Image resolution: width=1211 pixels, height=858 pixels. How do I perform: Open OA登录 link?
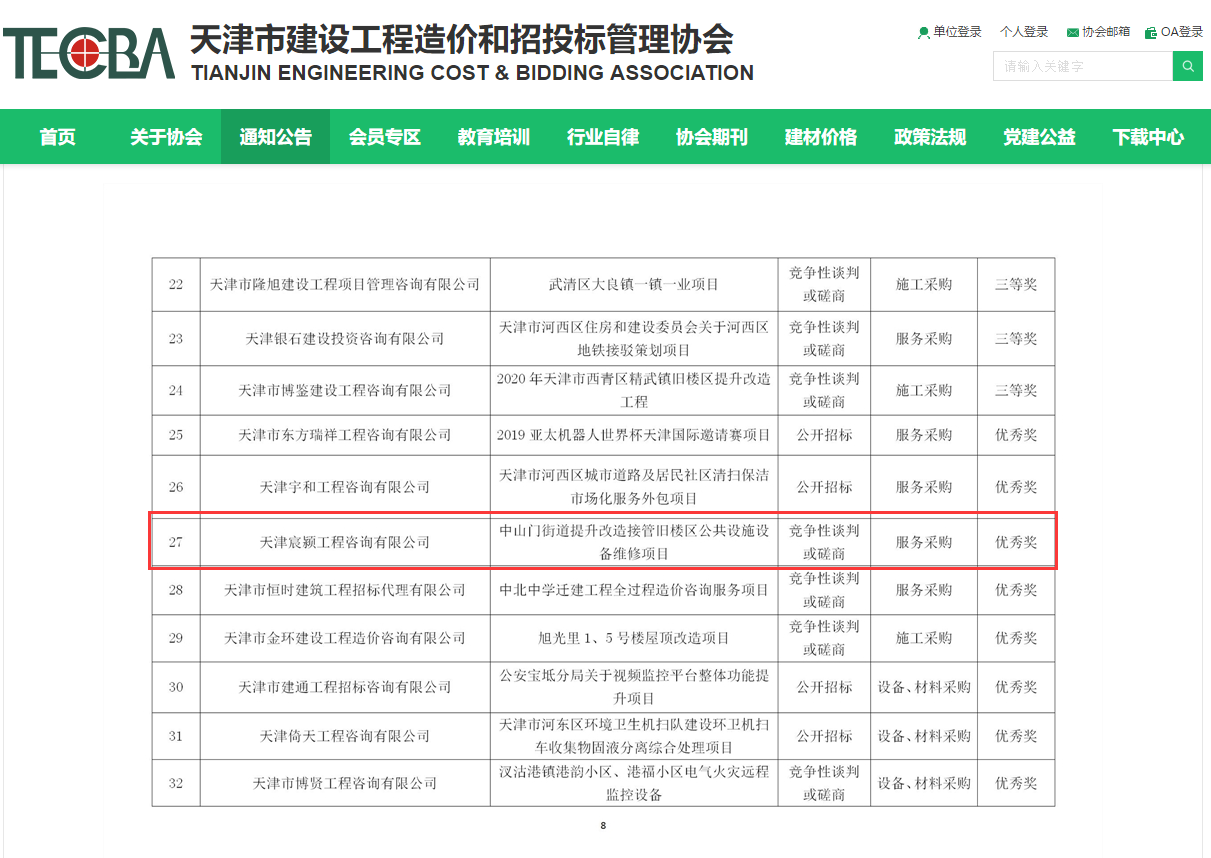click(1182, 32)
